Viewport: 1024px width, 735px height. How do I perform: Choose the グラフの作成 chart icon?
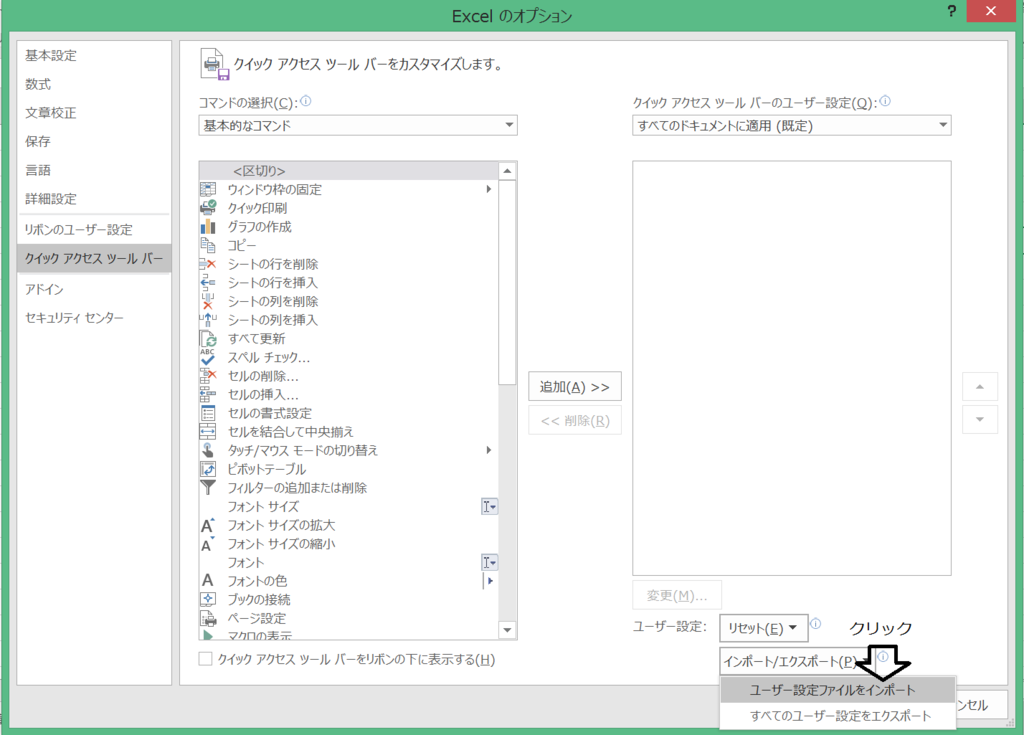point(208,227)
